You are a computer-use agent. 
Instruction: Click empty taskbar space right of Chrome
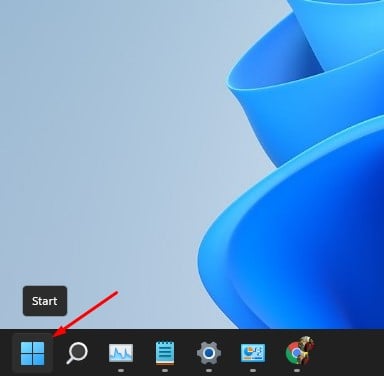click(x=350, y=353)
